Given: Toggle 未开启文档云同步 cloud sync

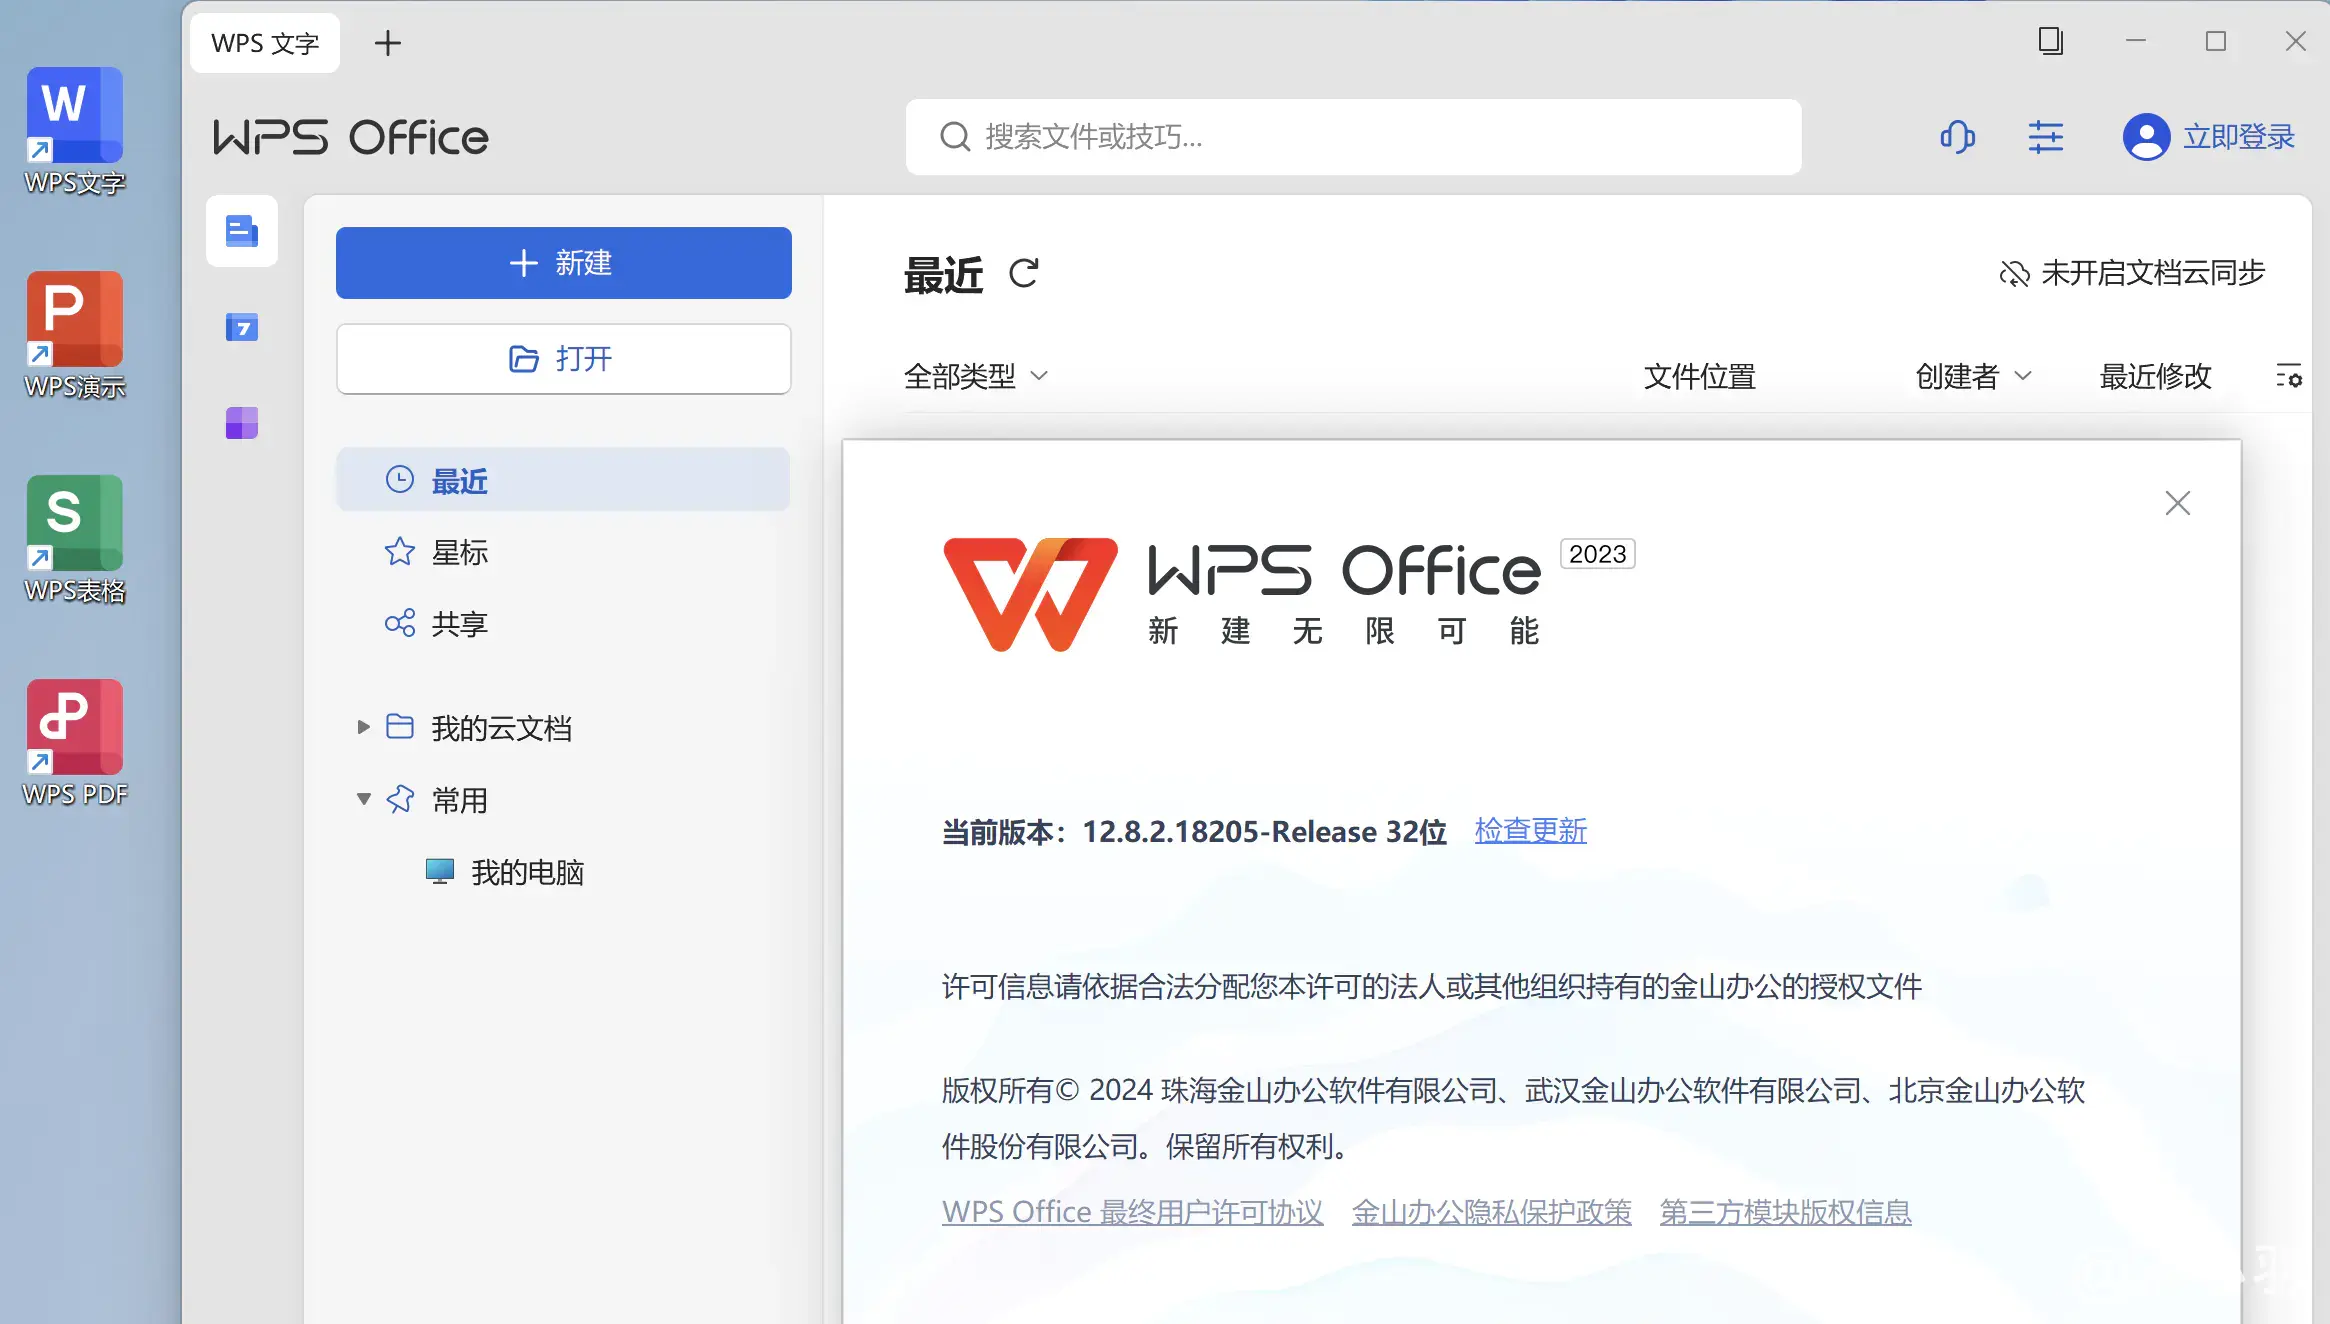Looking at the screenshot, I should pos(2132,273).
